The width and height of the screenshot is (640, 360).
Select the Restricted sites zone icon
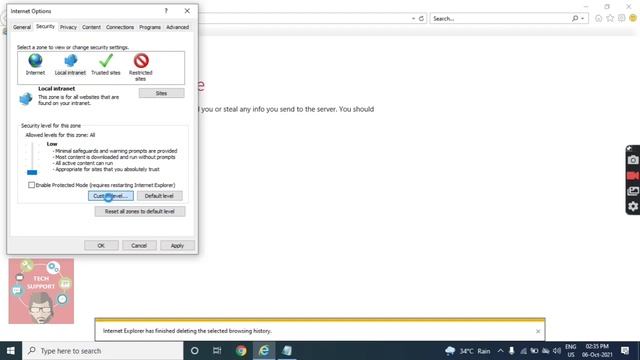click(141, 61)
